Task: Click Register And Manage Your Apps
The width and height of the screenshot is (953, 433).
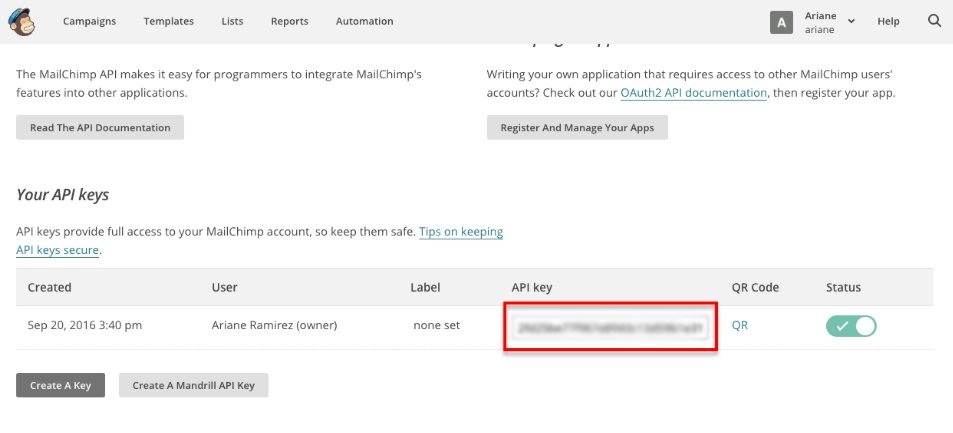Action: [577, 128]
